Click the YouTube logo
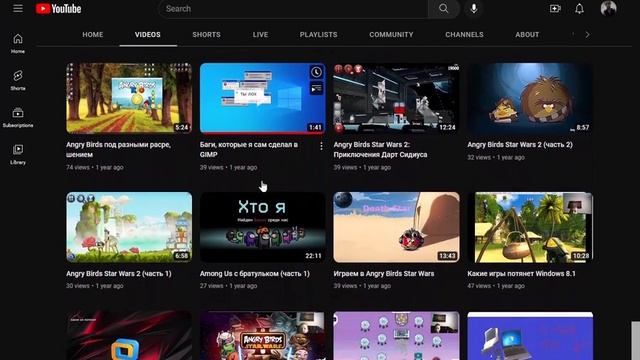Screen dimensions: 640x360 point(58,9)
